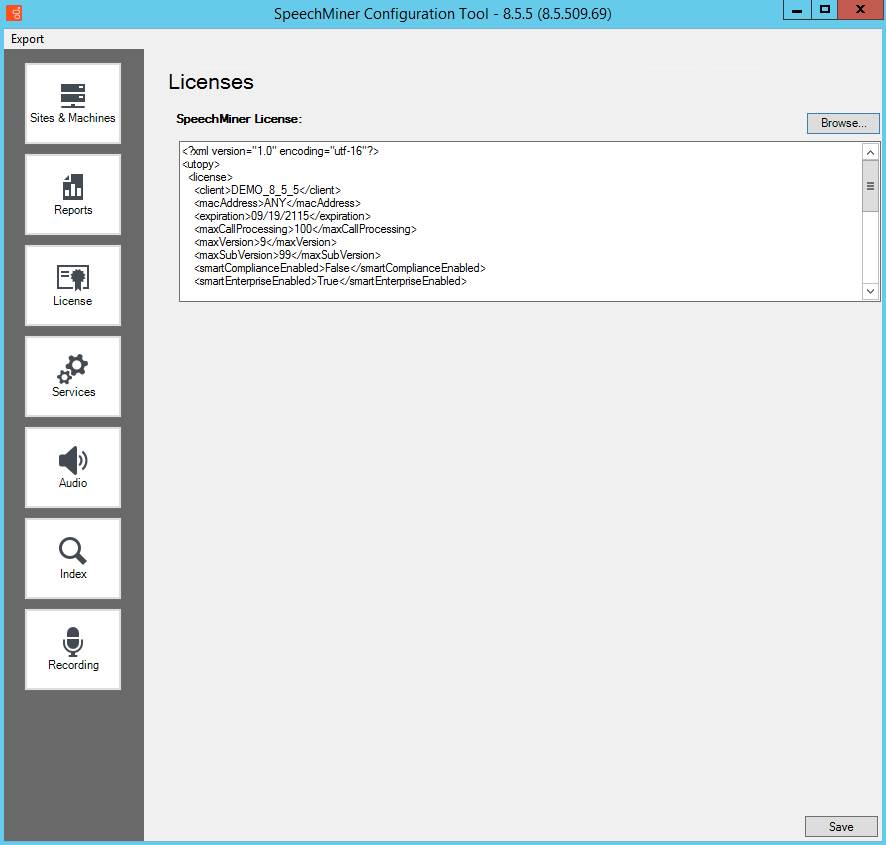Click the expiration date line in license

click(282, 216)
